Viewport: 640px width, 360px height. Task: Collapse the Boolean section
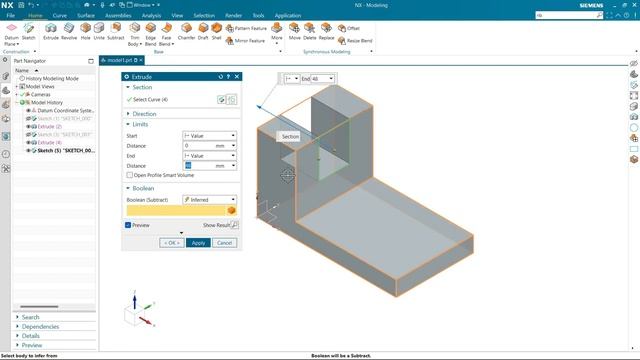(x=140, y=188)
